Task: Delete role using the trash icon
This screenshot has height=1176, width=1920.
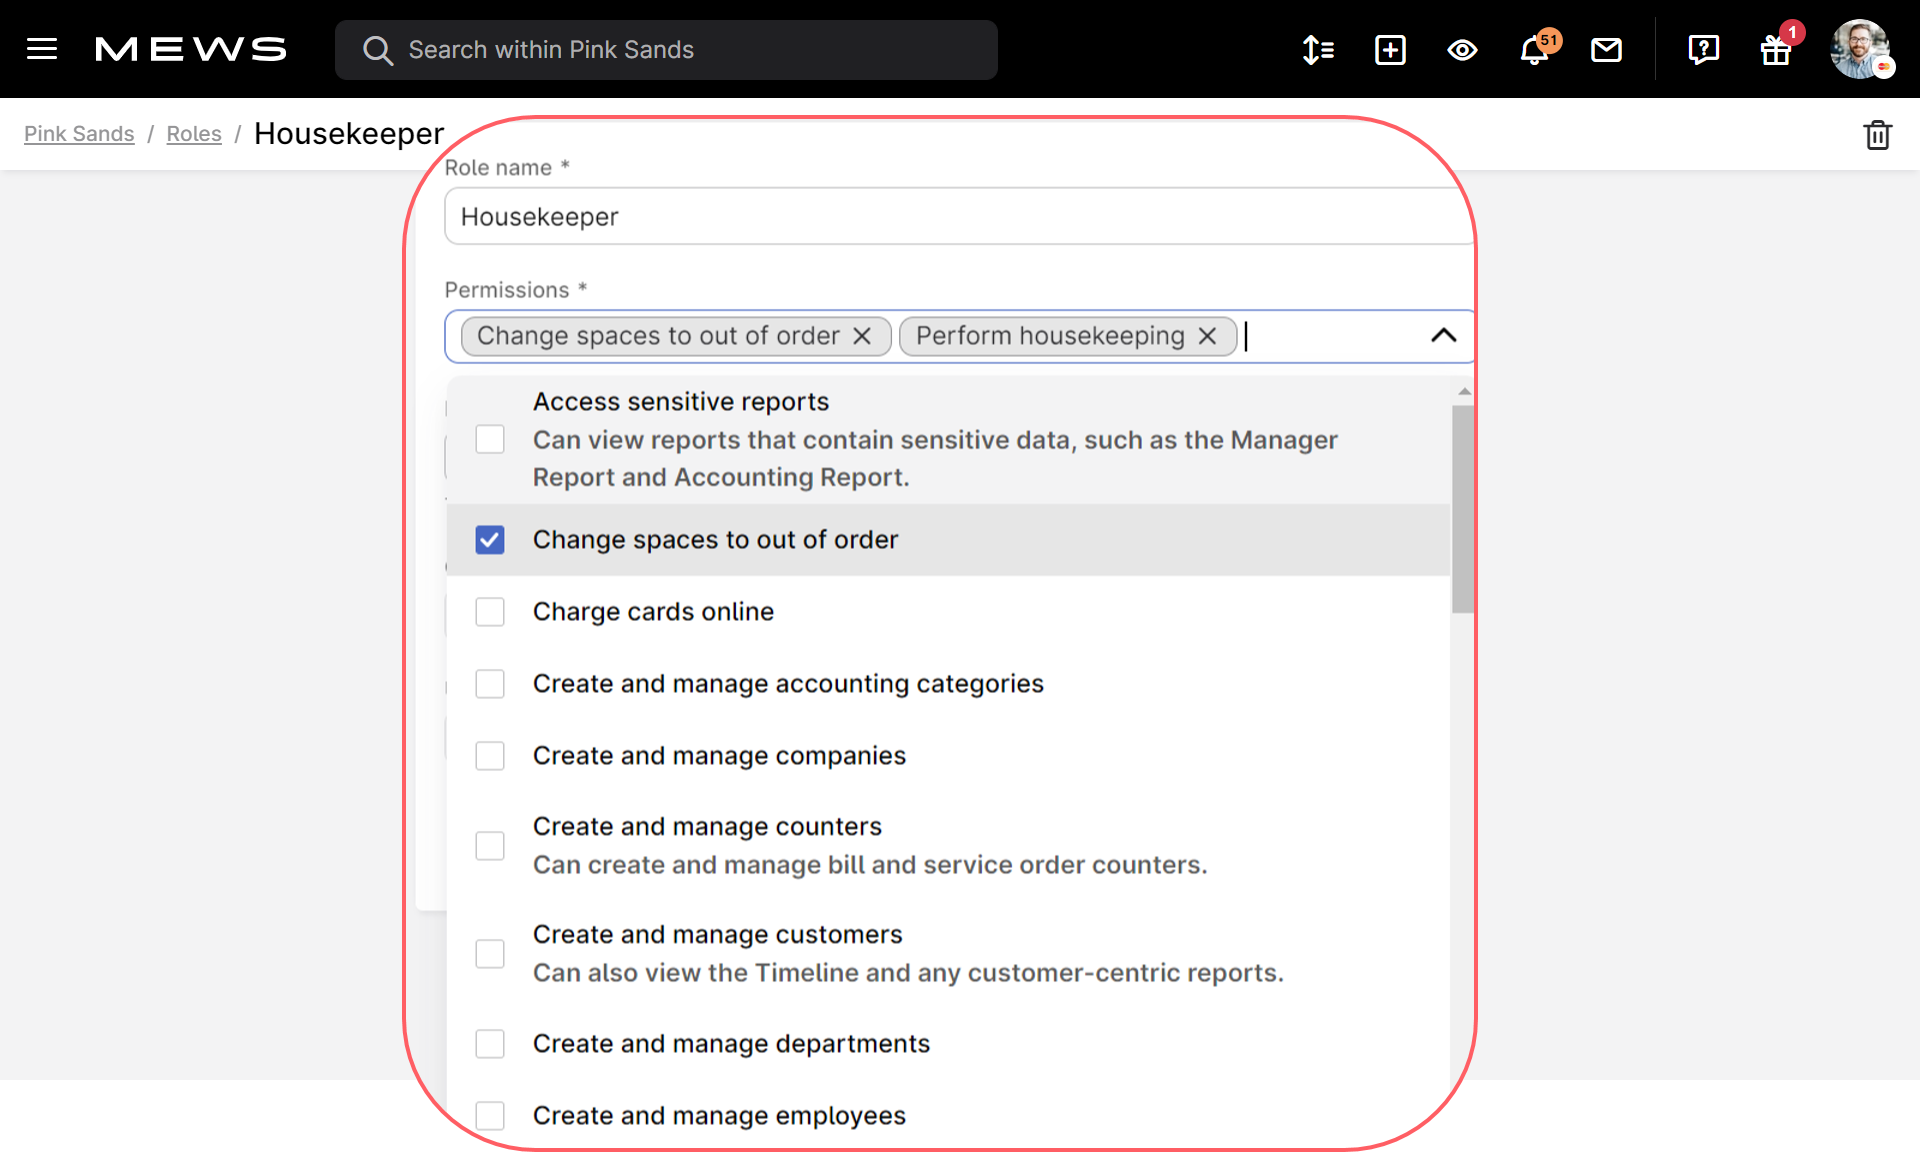Action: point(1877,134)
